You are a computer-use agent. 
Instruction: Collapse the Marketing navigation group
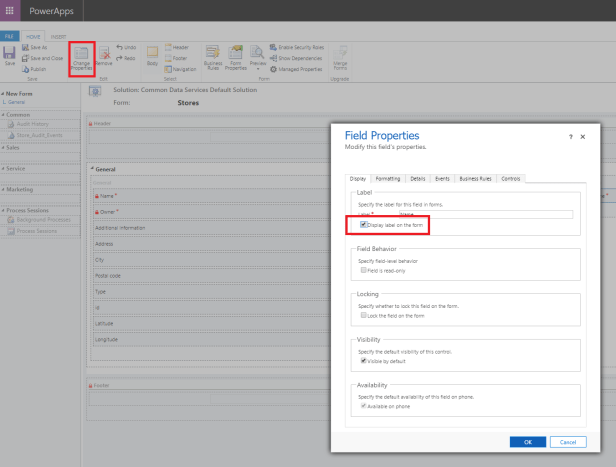(3, 189)
